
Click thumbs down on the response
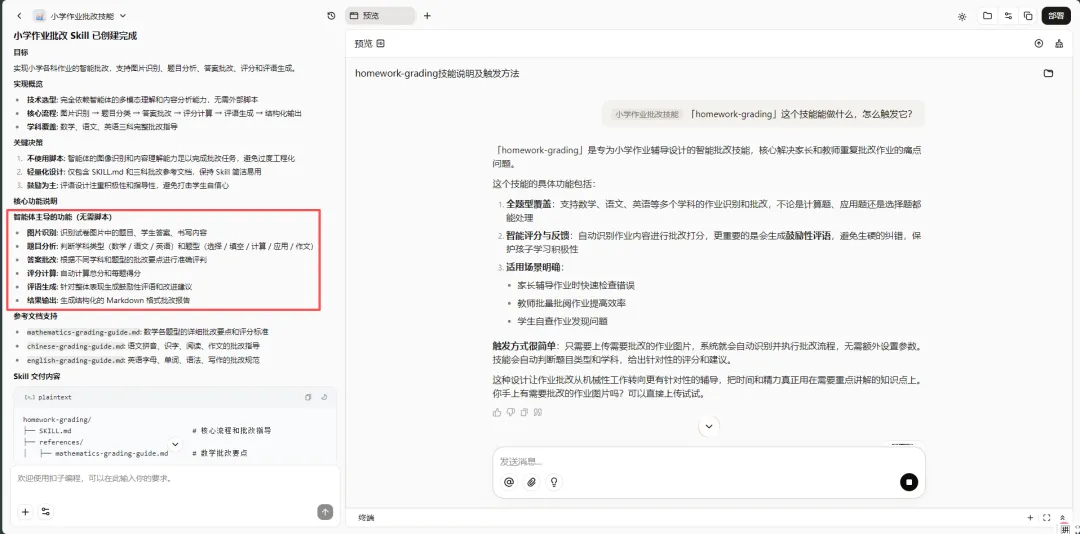point(510,412)
